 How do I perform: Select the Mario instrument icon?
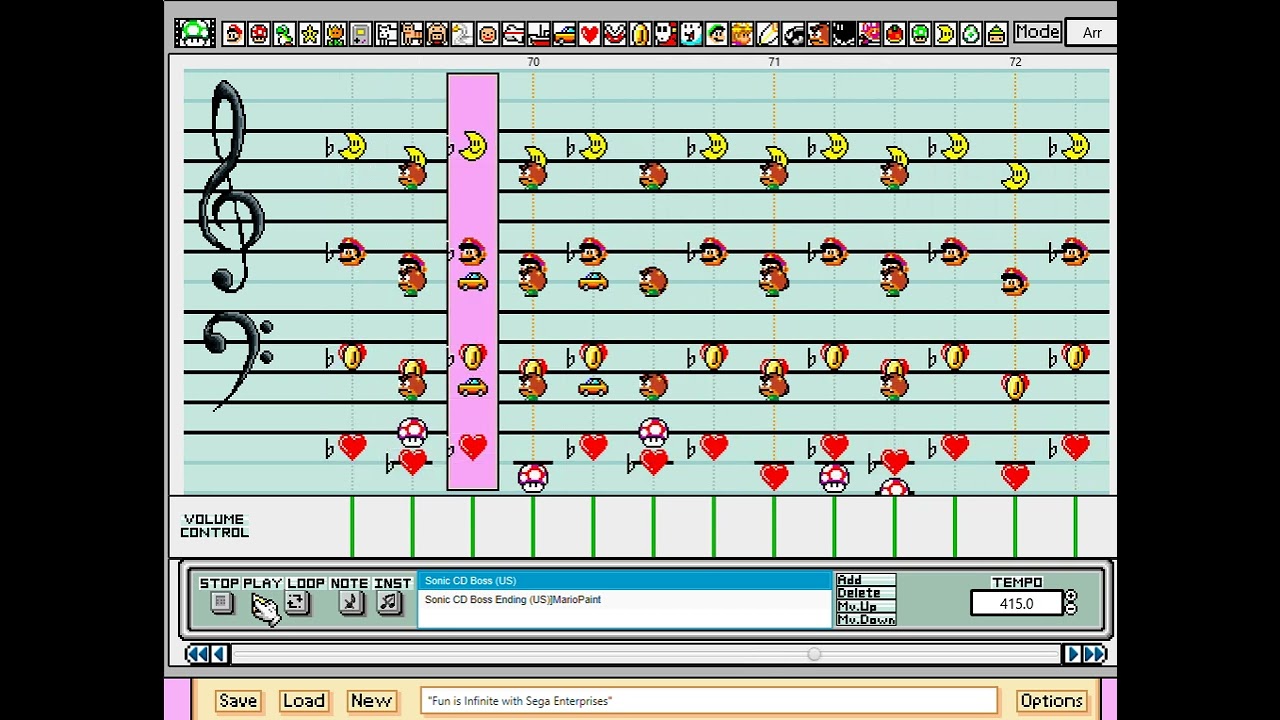(x=234, y=34)
